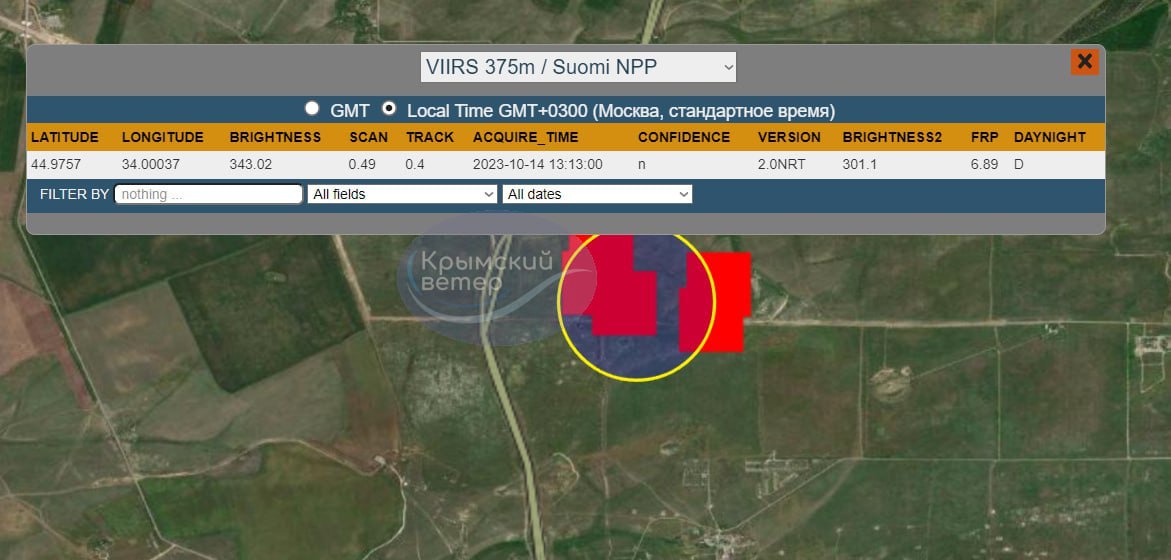
Task: Sort by the BRIGHTNESS2 column header
Action: tap(892, 137)
